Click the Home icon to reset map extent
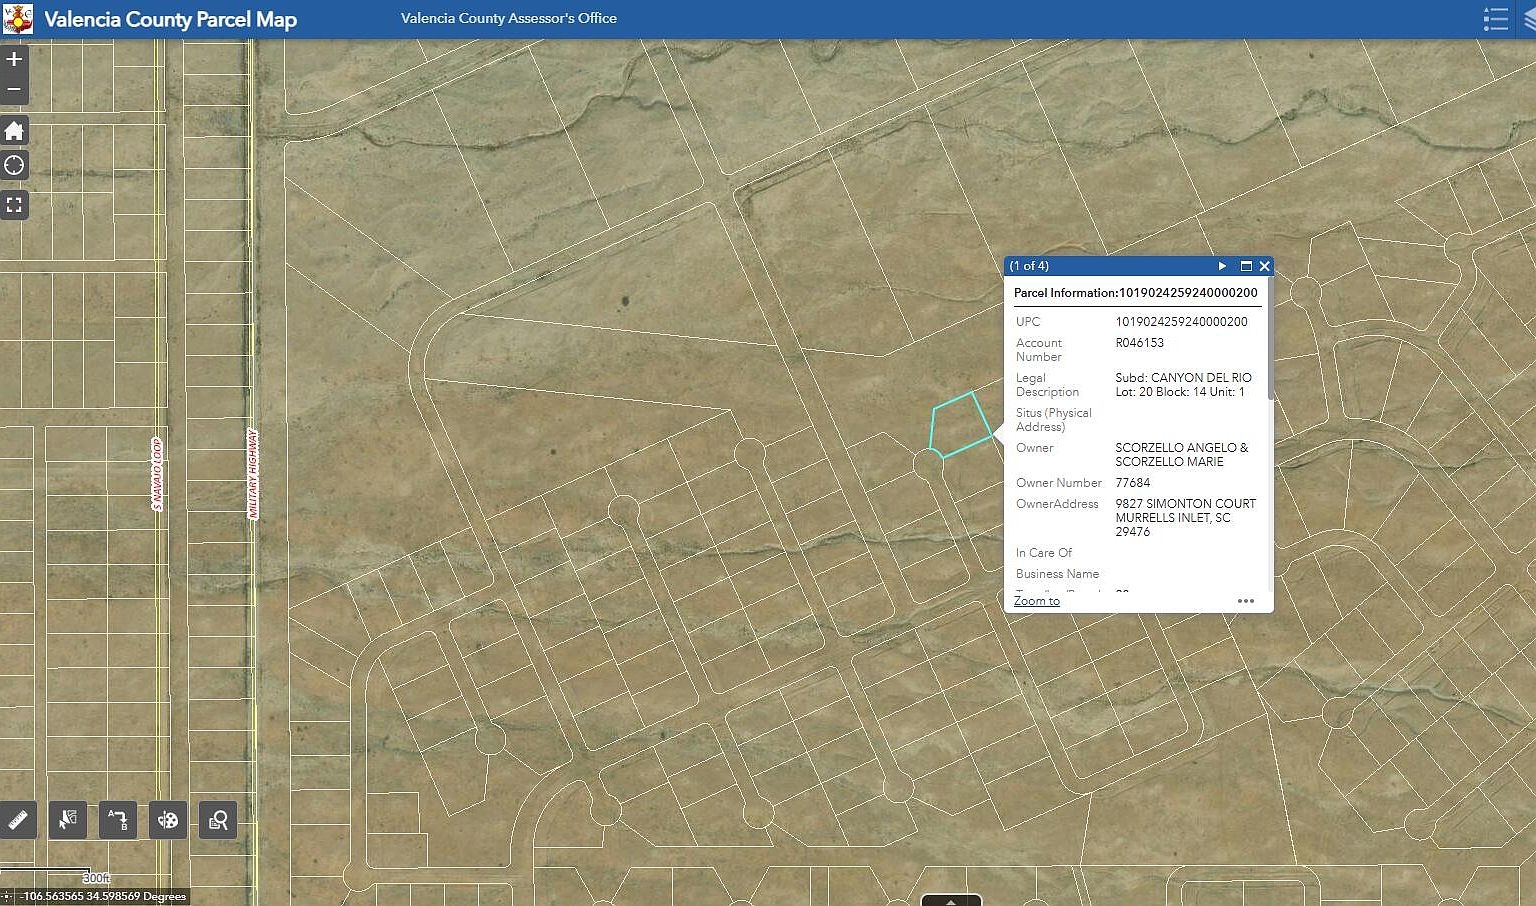Viewport: 1536px width, 906px height. (x=14, y=130)
